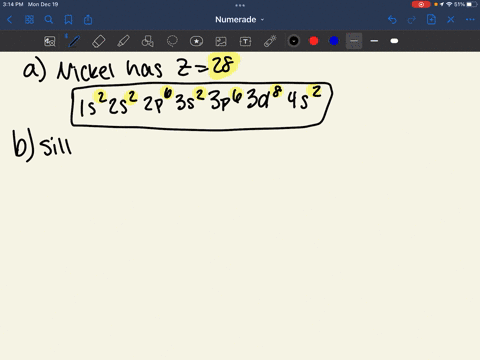The height and width of the screenshot is (360, 480).
Task: Select the thinnest stroke width
Action: coord(354,41)
